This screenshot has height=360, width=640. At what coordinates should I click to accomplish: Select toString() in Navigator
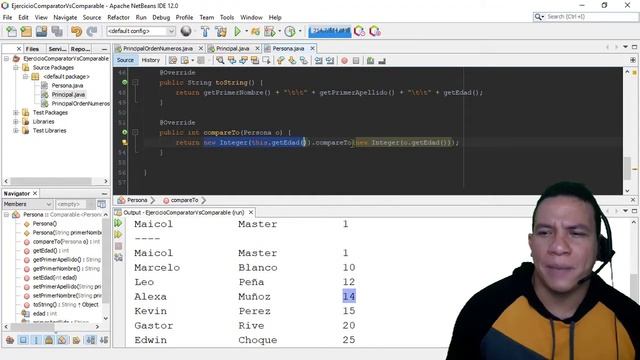65,304
